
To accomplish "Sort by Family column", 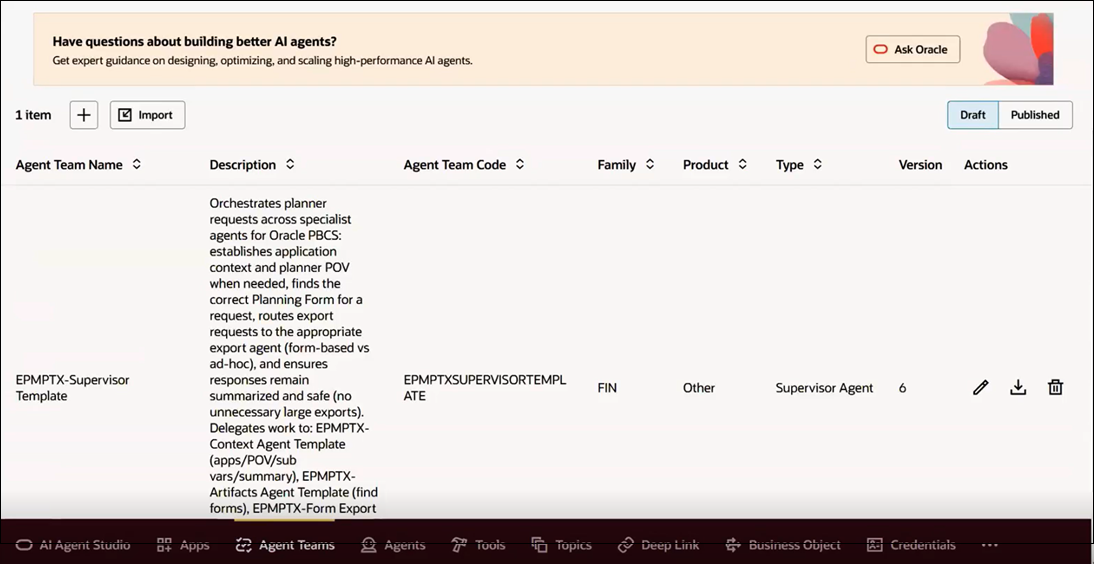I will pos(650,165).
